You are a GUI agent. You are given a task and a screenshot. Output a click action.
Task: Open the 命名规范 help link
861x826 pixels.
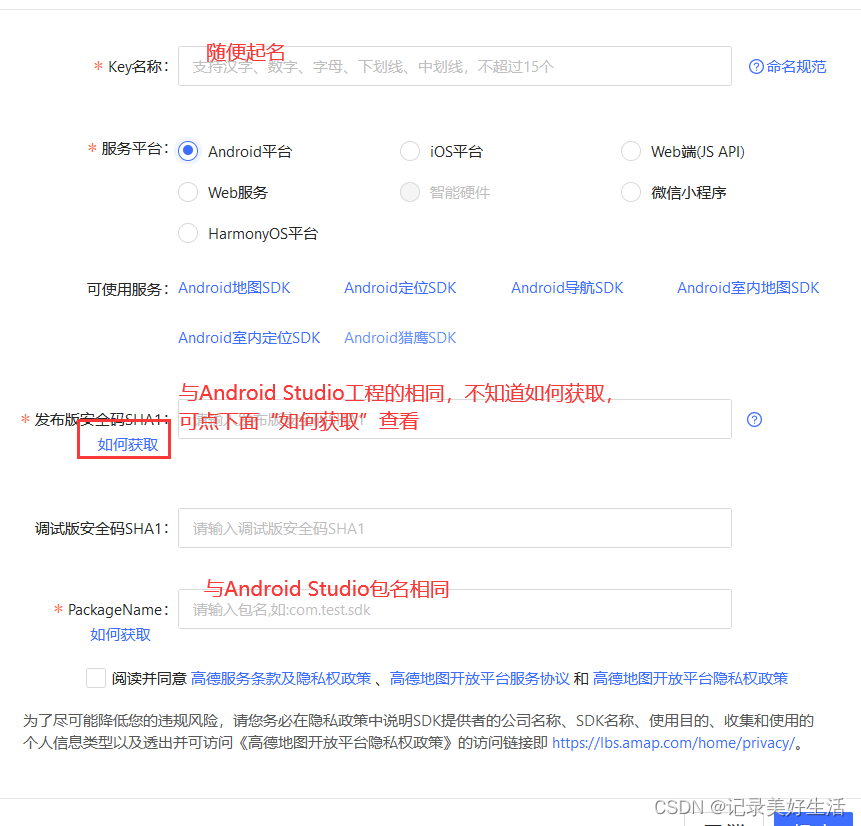coord(796,67)
